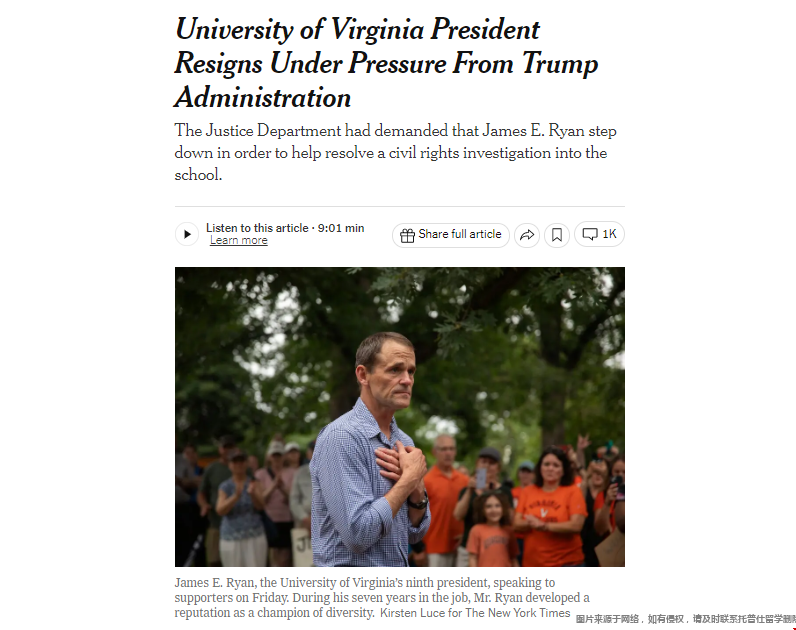Open the photo of James E. Ryan

coord(399,416)
